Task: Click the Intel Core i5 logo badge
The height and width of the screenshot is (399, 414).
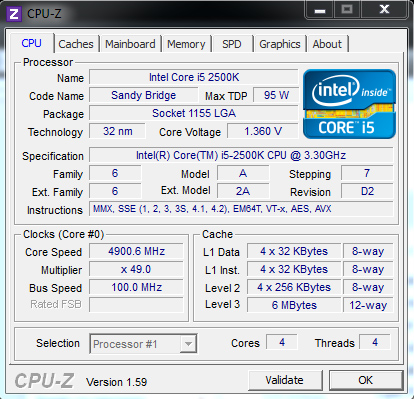Action: point(349,104)
